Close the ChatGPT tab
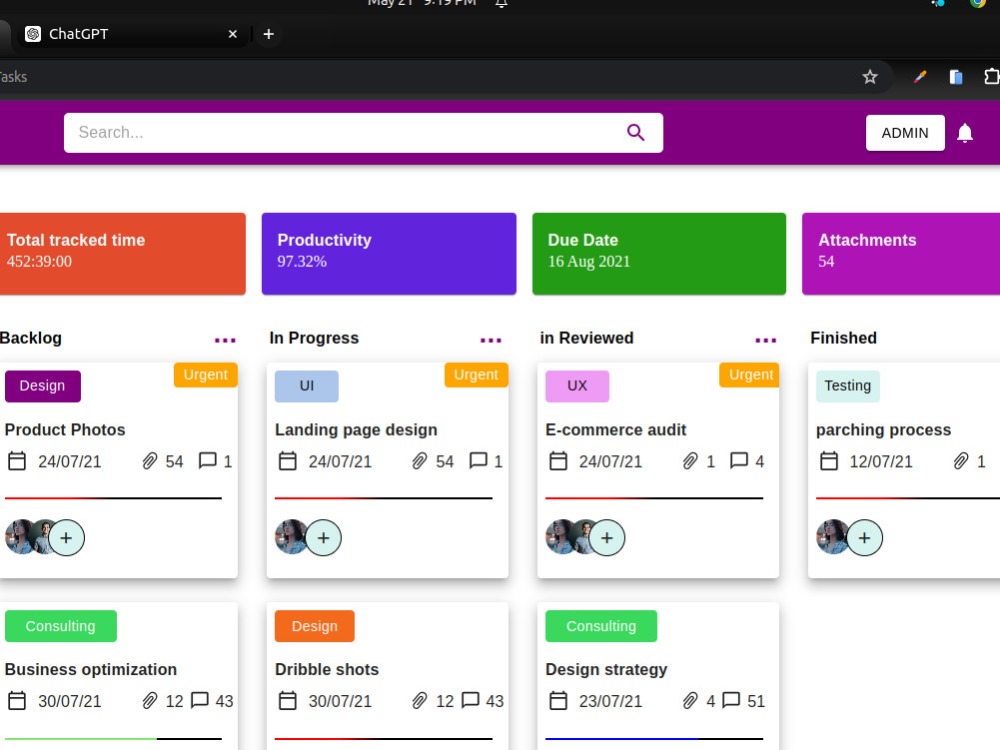This screenshot has height=750, width=1000. pos(233,34)
